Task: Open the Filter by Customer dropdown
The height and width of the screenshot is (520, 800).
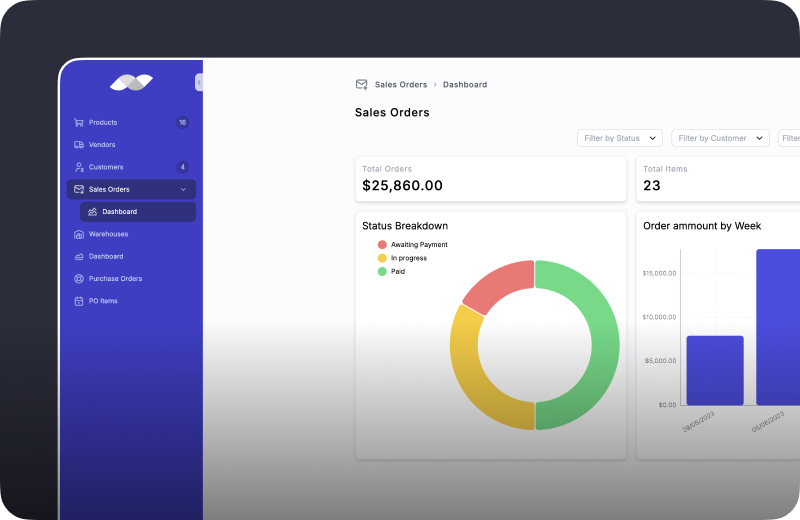Action: [x=720, y=138]
